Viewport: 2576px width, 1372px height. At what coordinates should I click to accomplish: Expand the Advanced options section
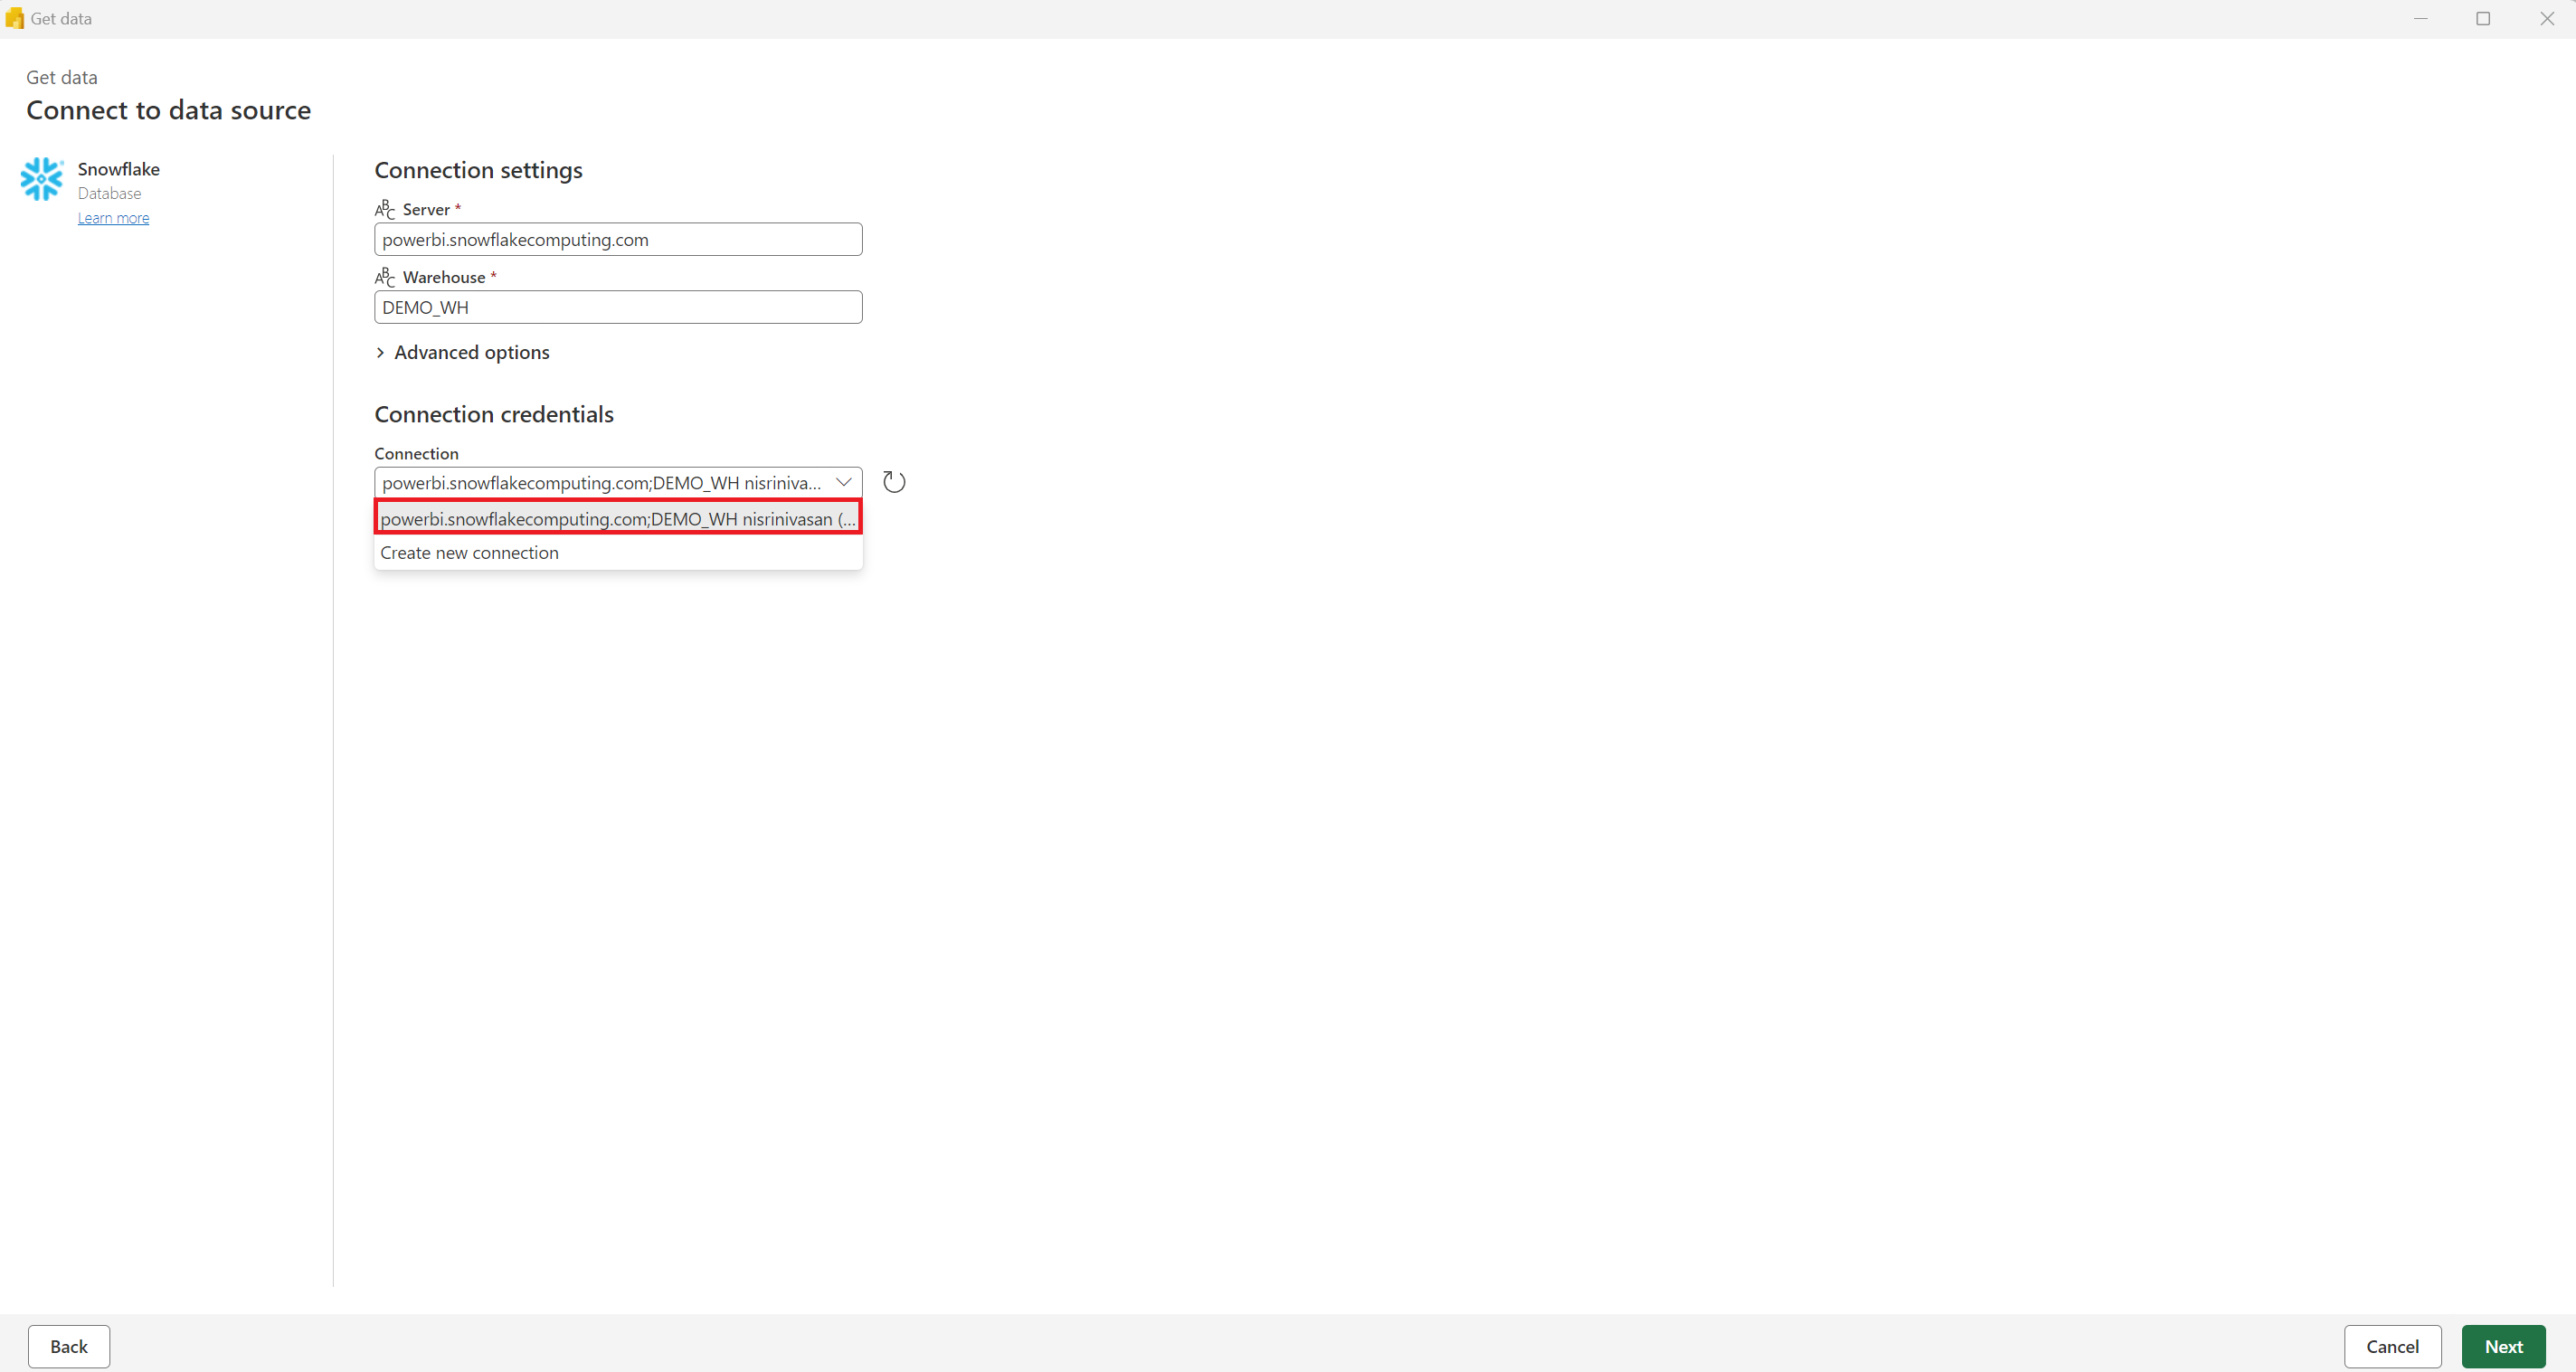click(x=461, y=351)
